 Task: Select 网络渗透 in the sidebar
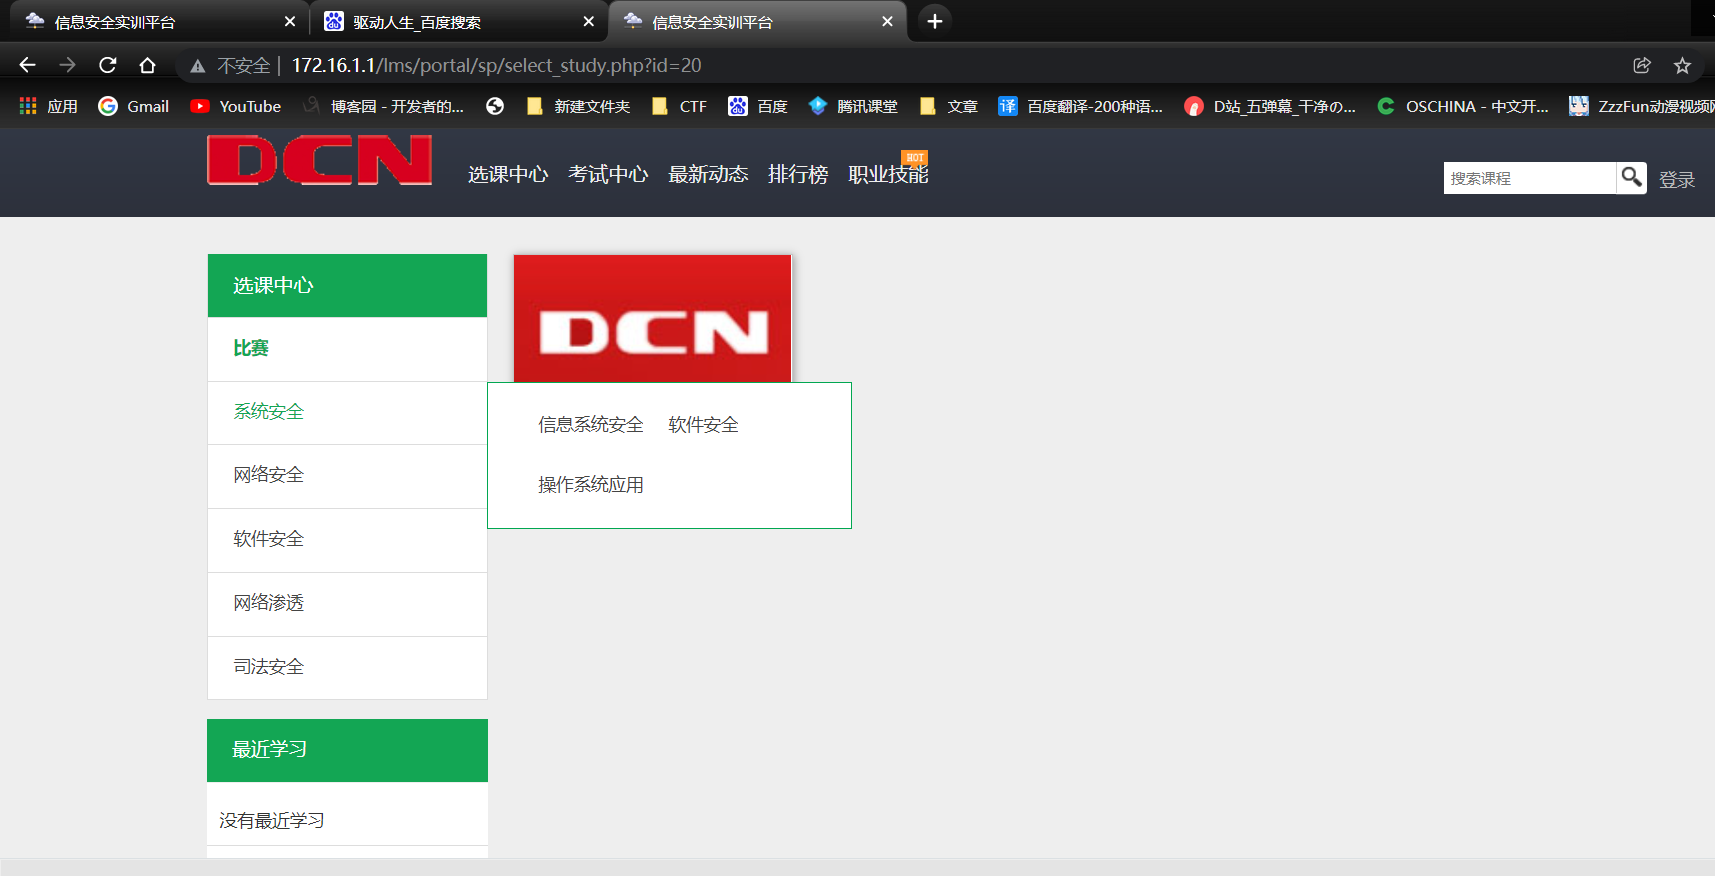pyautogui.click(x=347, y=604)
